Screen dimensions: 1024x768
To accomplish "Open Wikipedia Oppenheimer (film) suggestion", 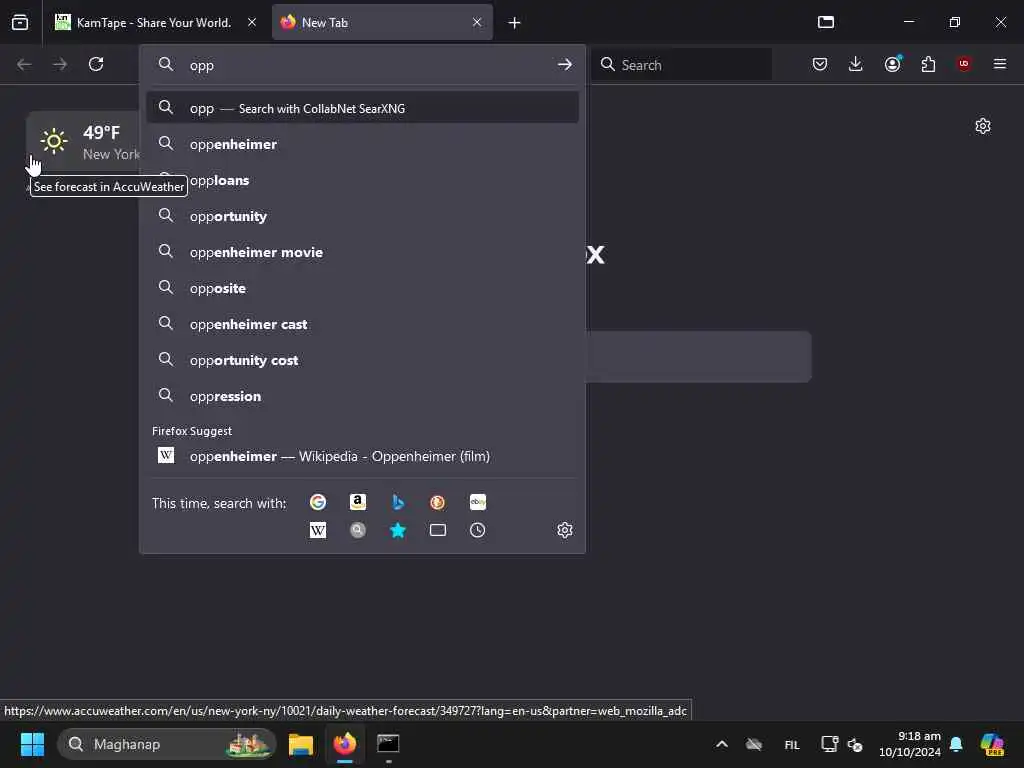I will point(362,456).
